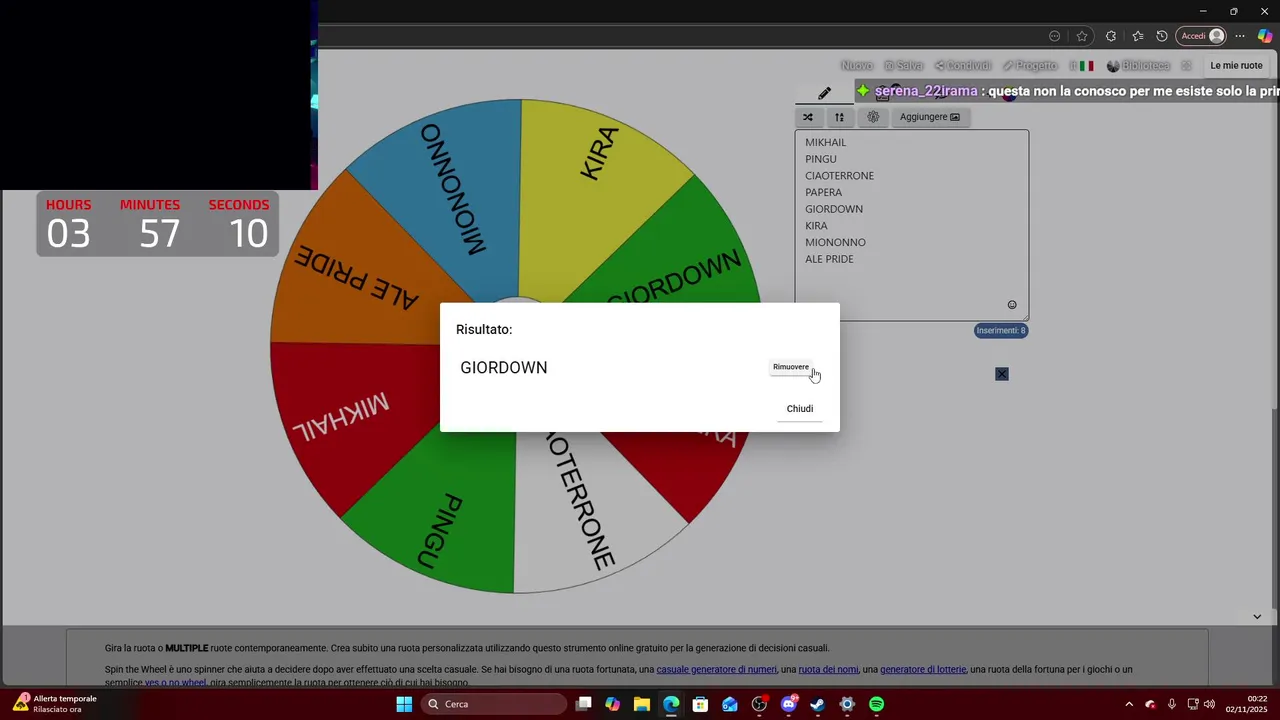Open browser extensions puzzle icon
Viewport: 1280px width, 720px height.
click(1110, 36)
